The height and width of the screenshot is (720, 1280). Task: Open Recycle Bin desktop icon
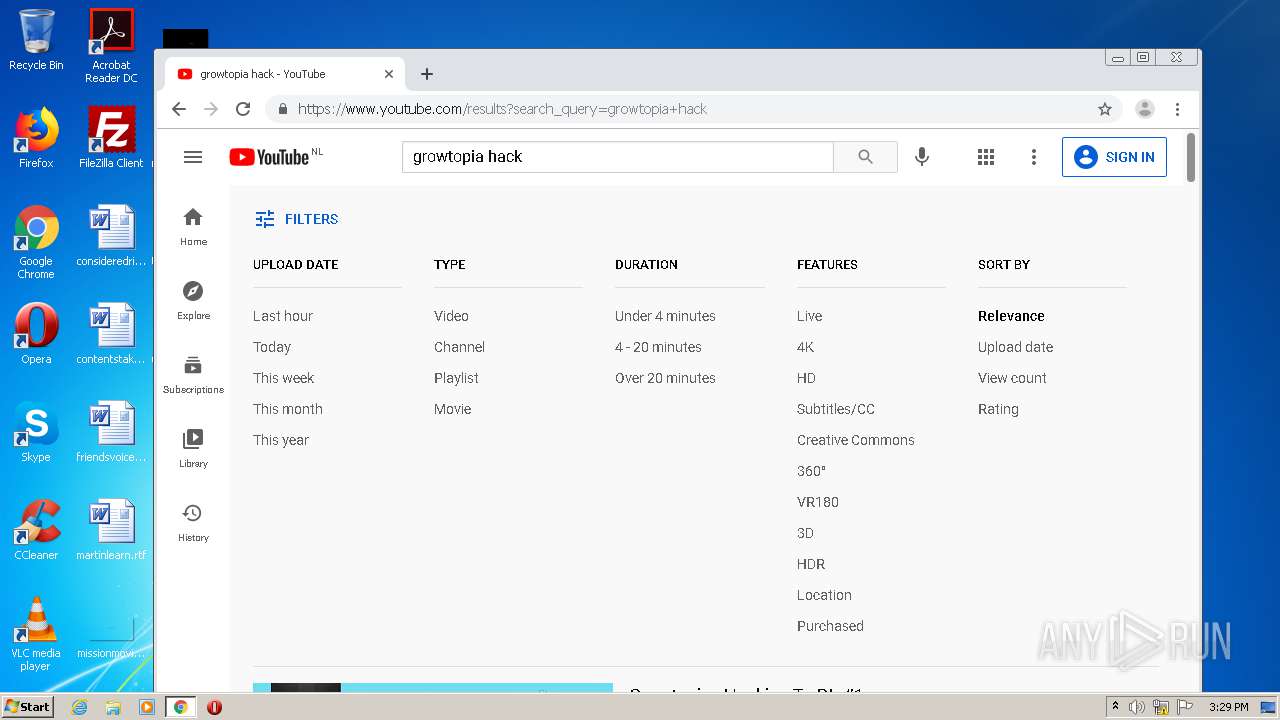[x=36, y=40]
